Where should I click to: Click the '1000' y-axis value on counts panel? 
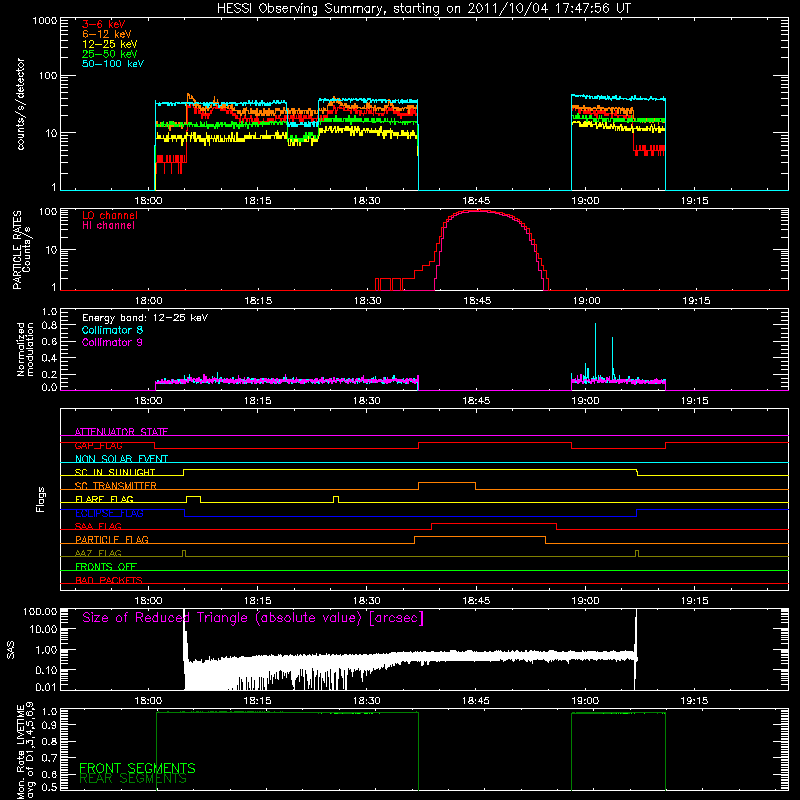pyautogui.click(x=45, y=21)
